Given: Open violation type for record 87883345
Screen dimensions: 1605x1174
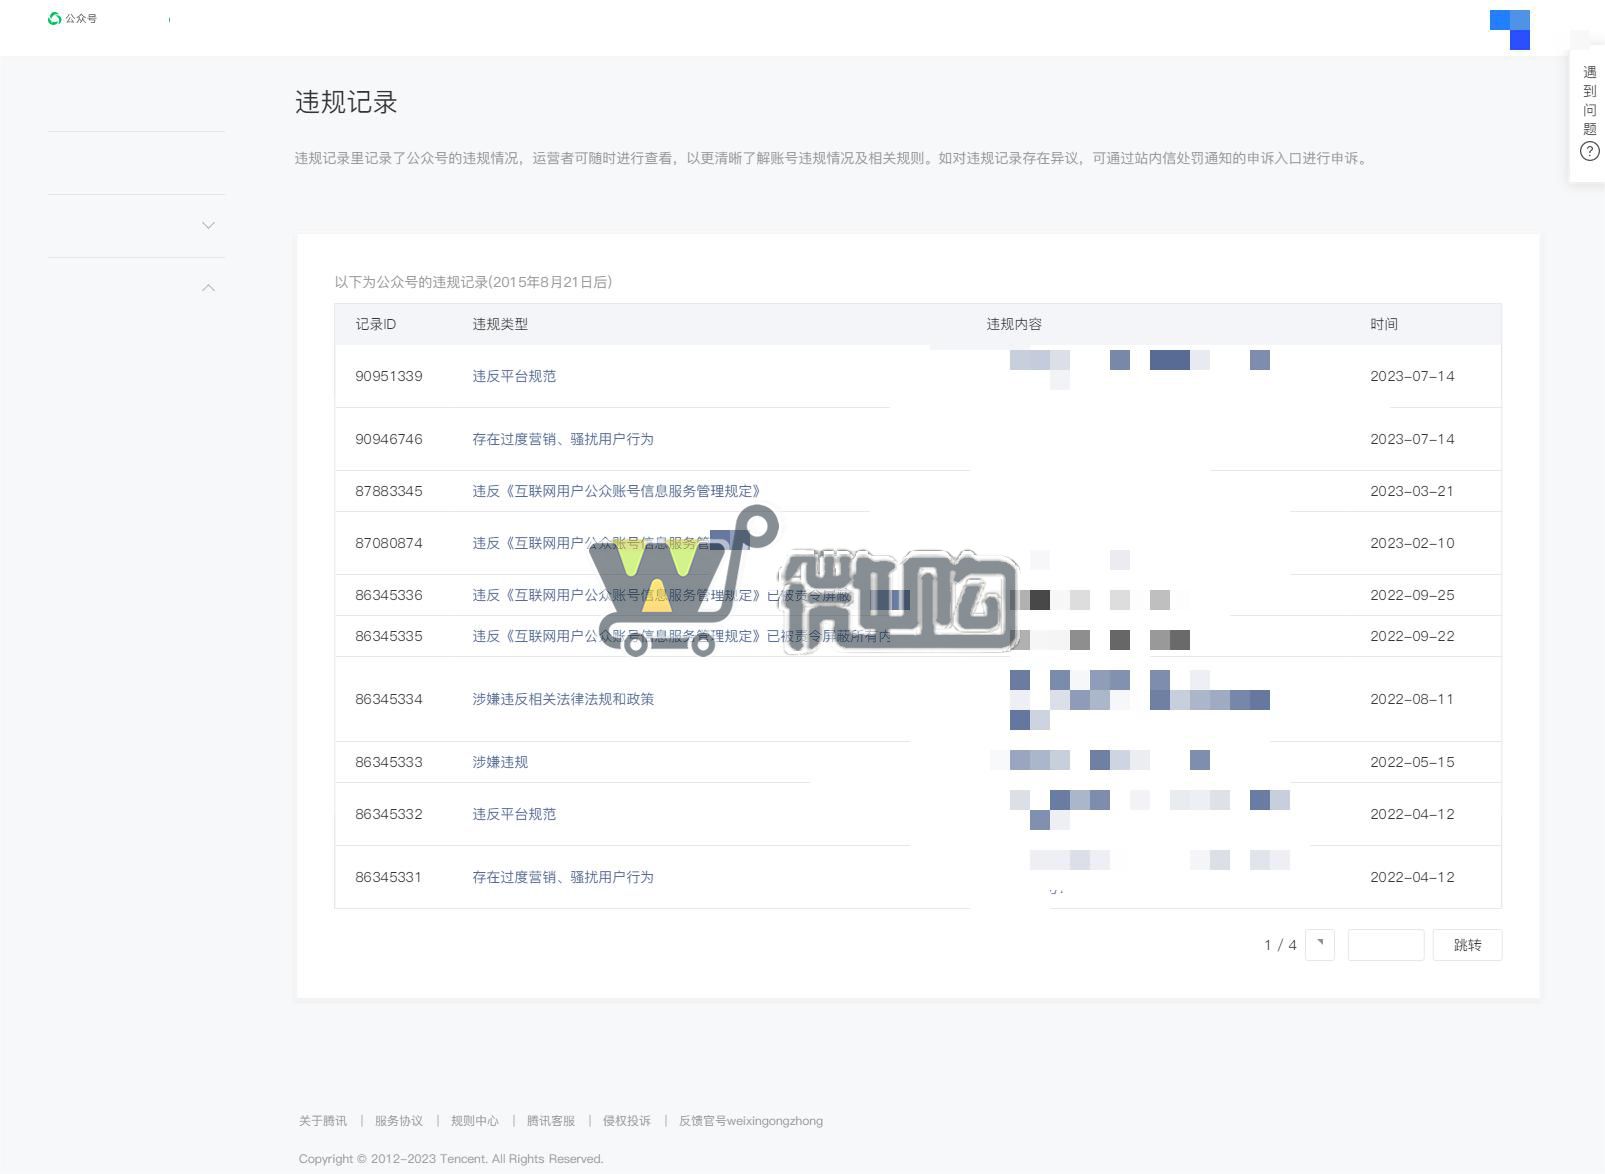Looking at the screenshot, I should [616, 491].
